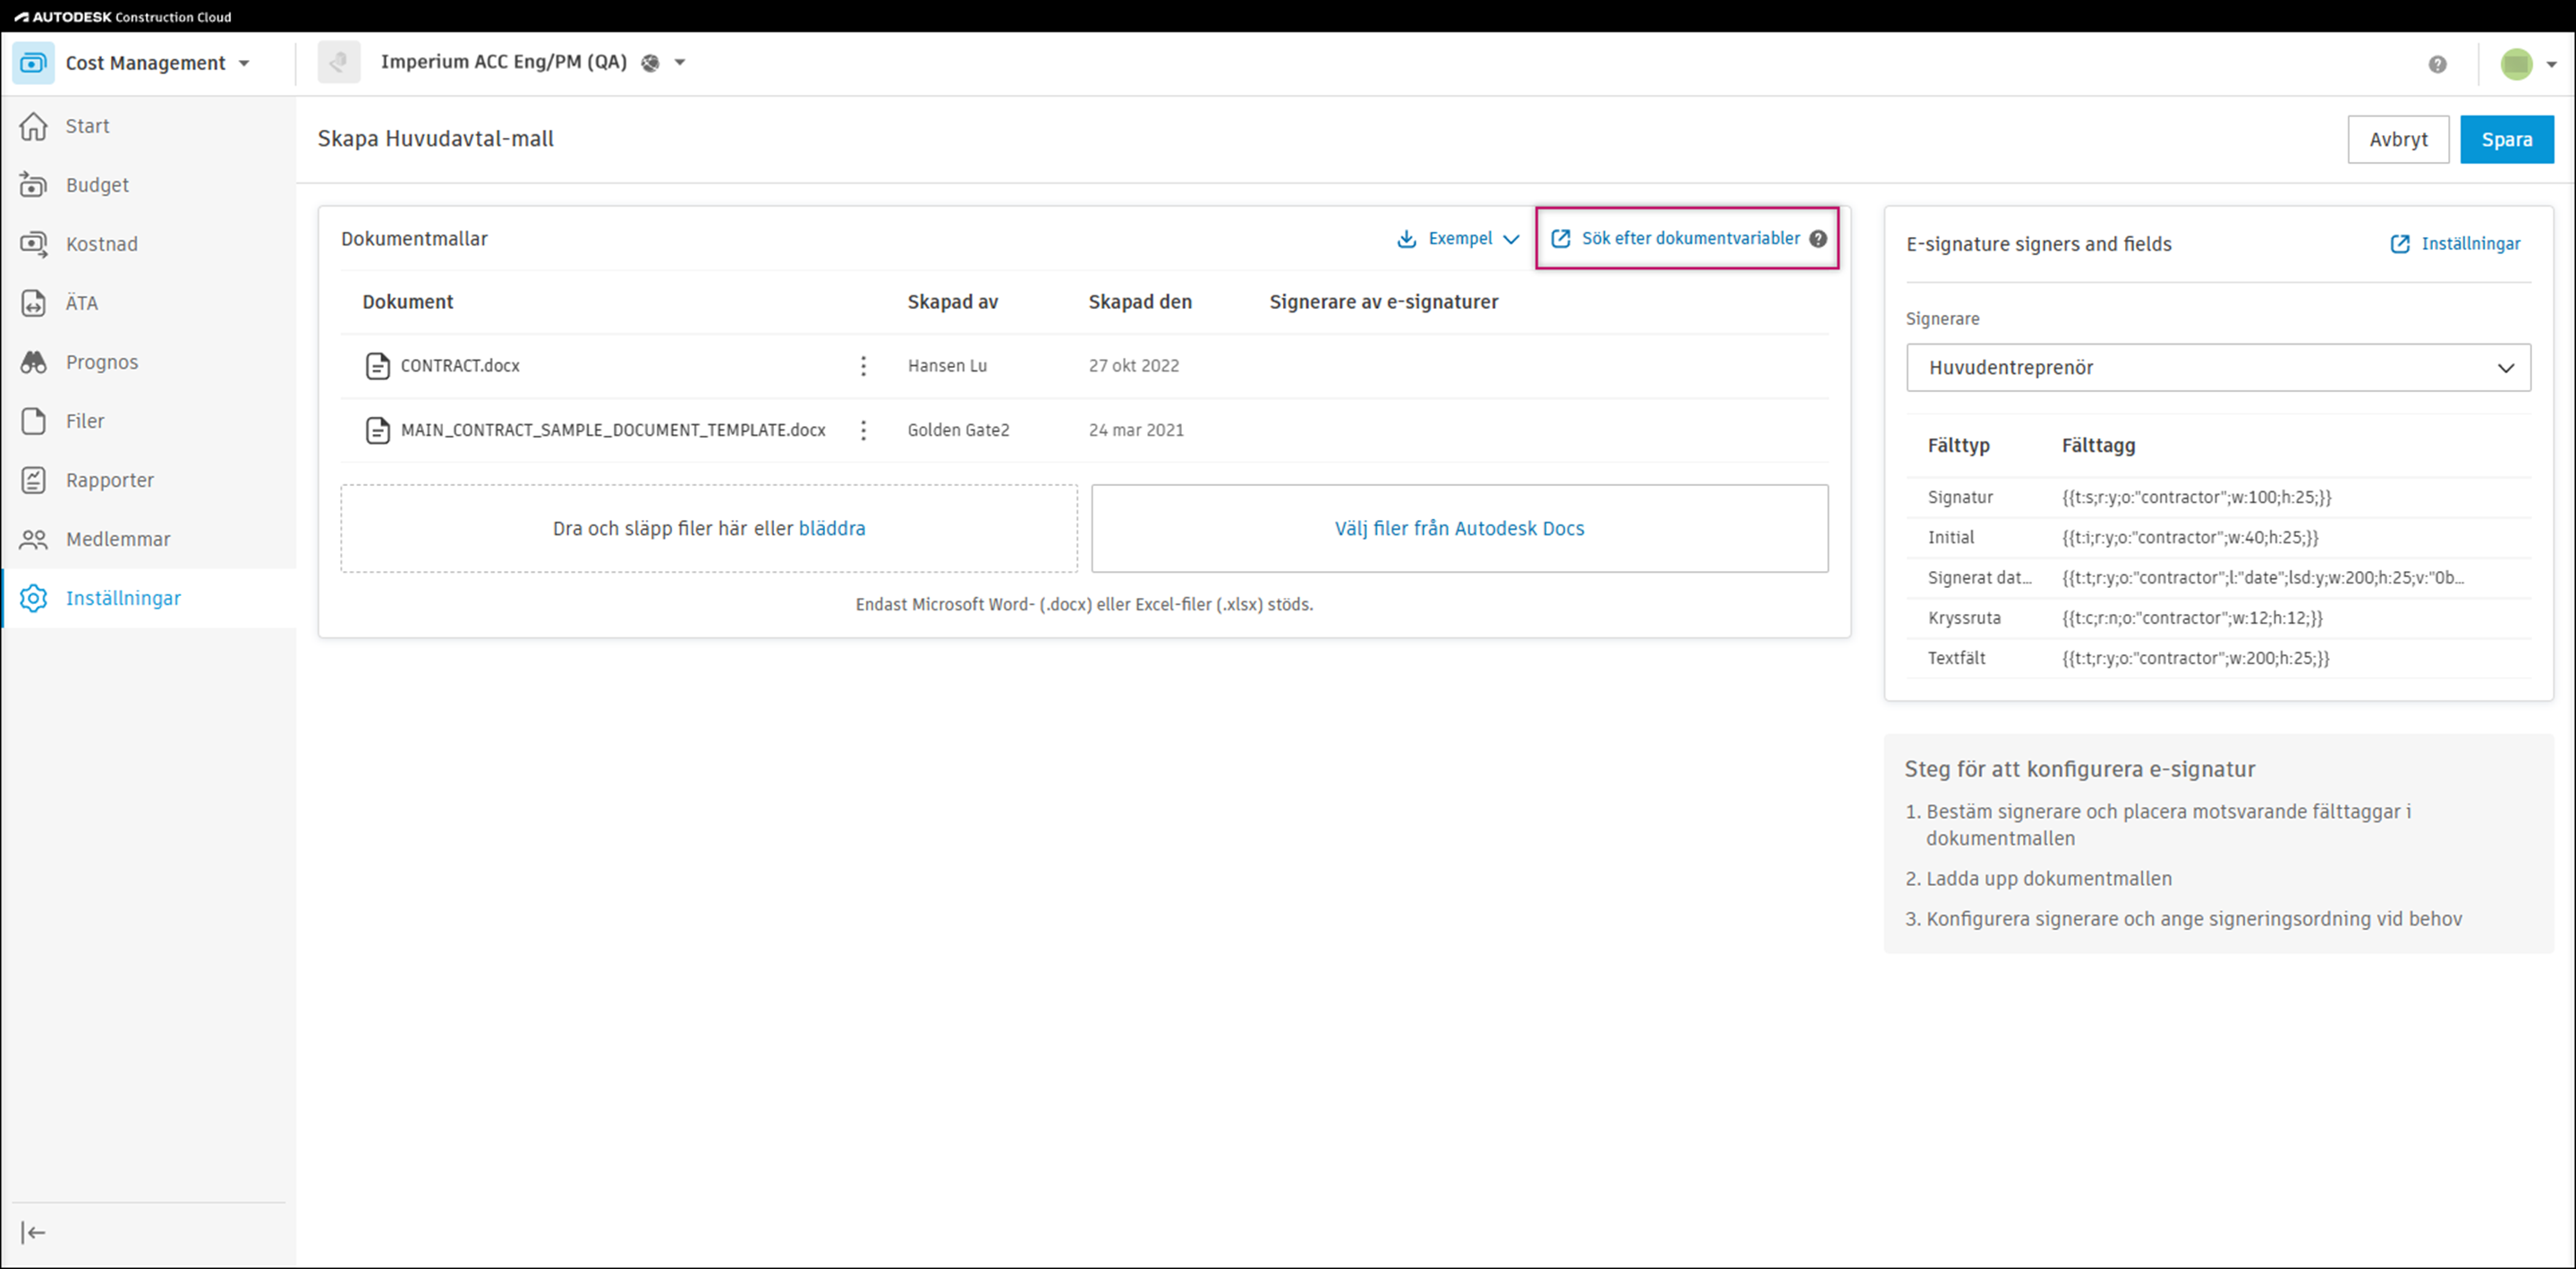The height and width of the screenshot is (1269, 2576).
Task: Select Kostnad in the navigation
Action: [101, 244]
